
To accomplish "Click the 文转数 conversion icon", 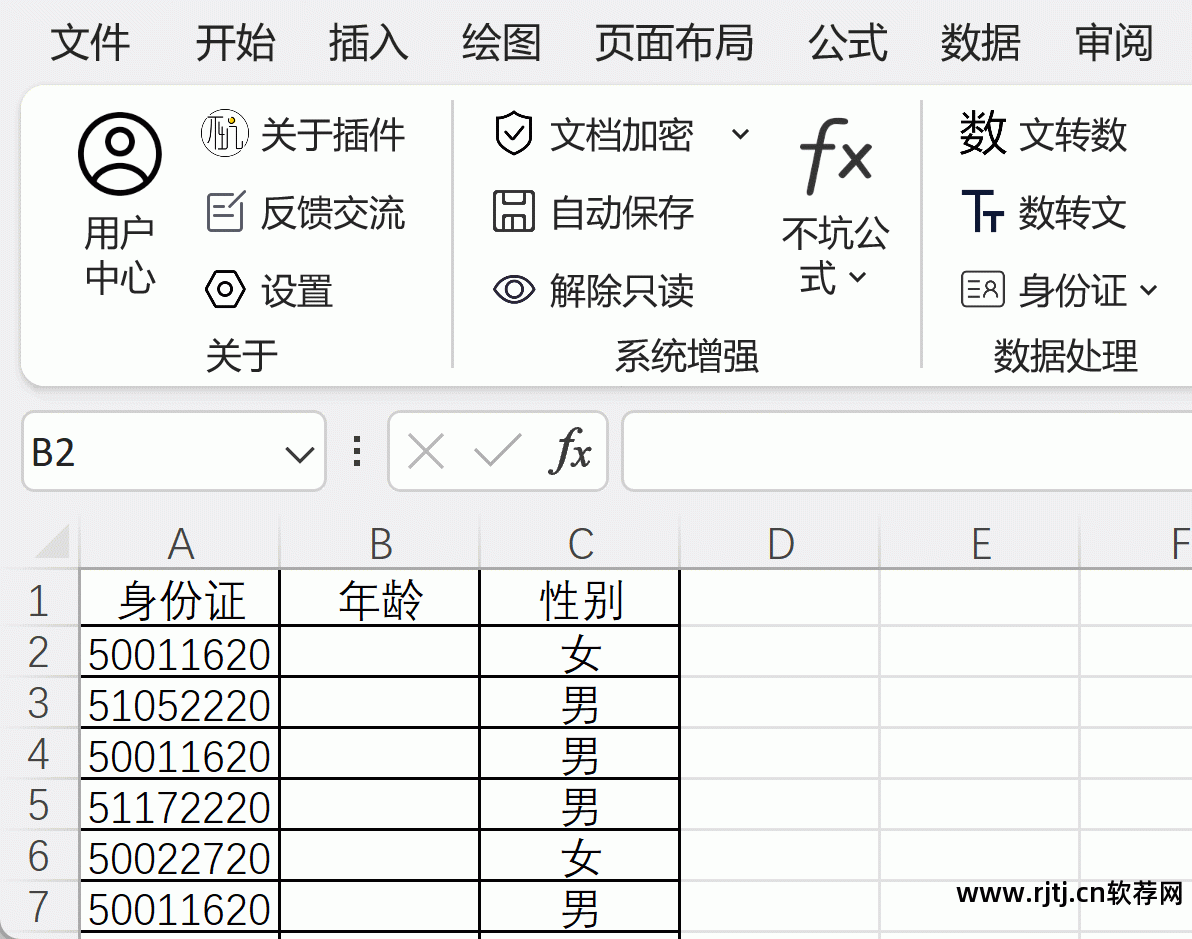I will 982,133.
